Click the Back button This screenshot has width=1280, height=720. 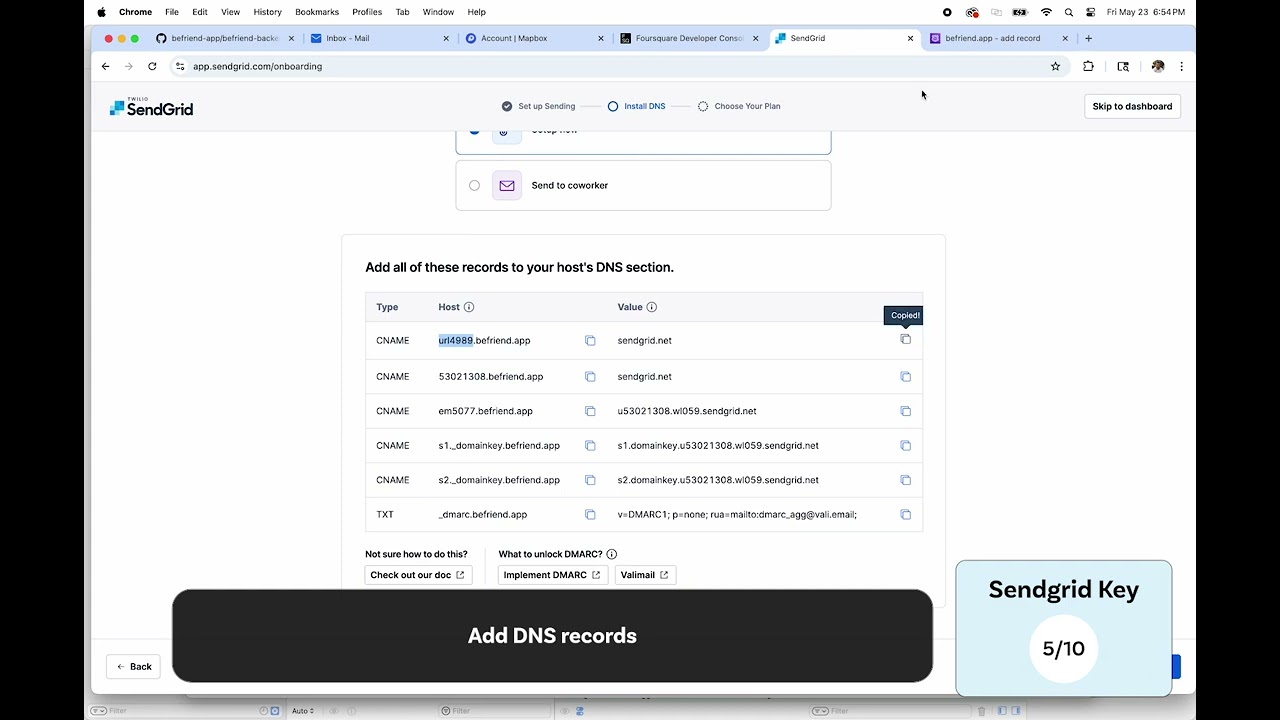[x=134, y=667]
